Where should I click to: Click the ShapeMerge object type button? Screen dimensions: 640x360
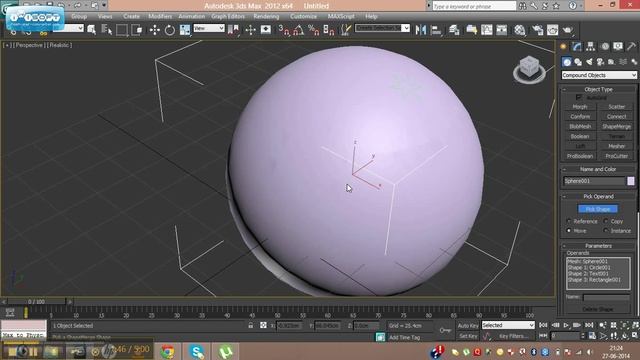(616, 127)
